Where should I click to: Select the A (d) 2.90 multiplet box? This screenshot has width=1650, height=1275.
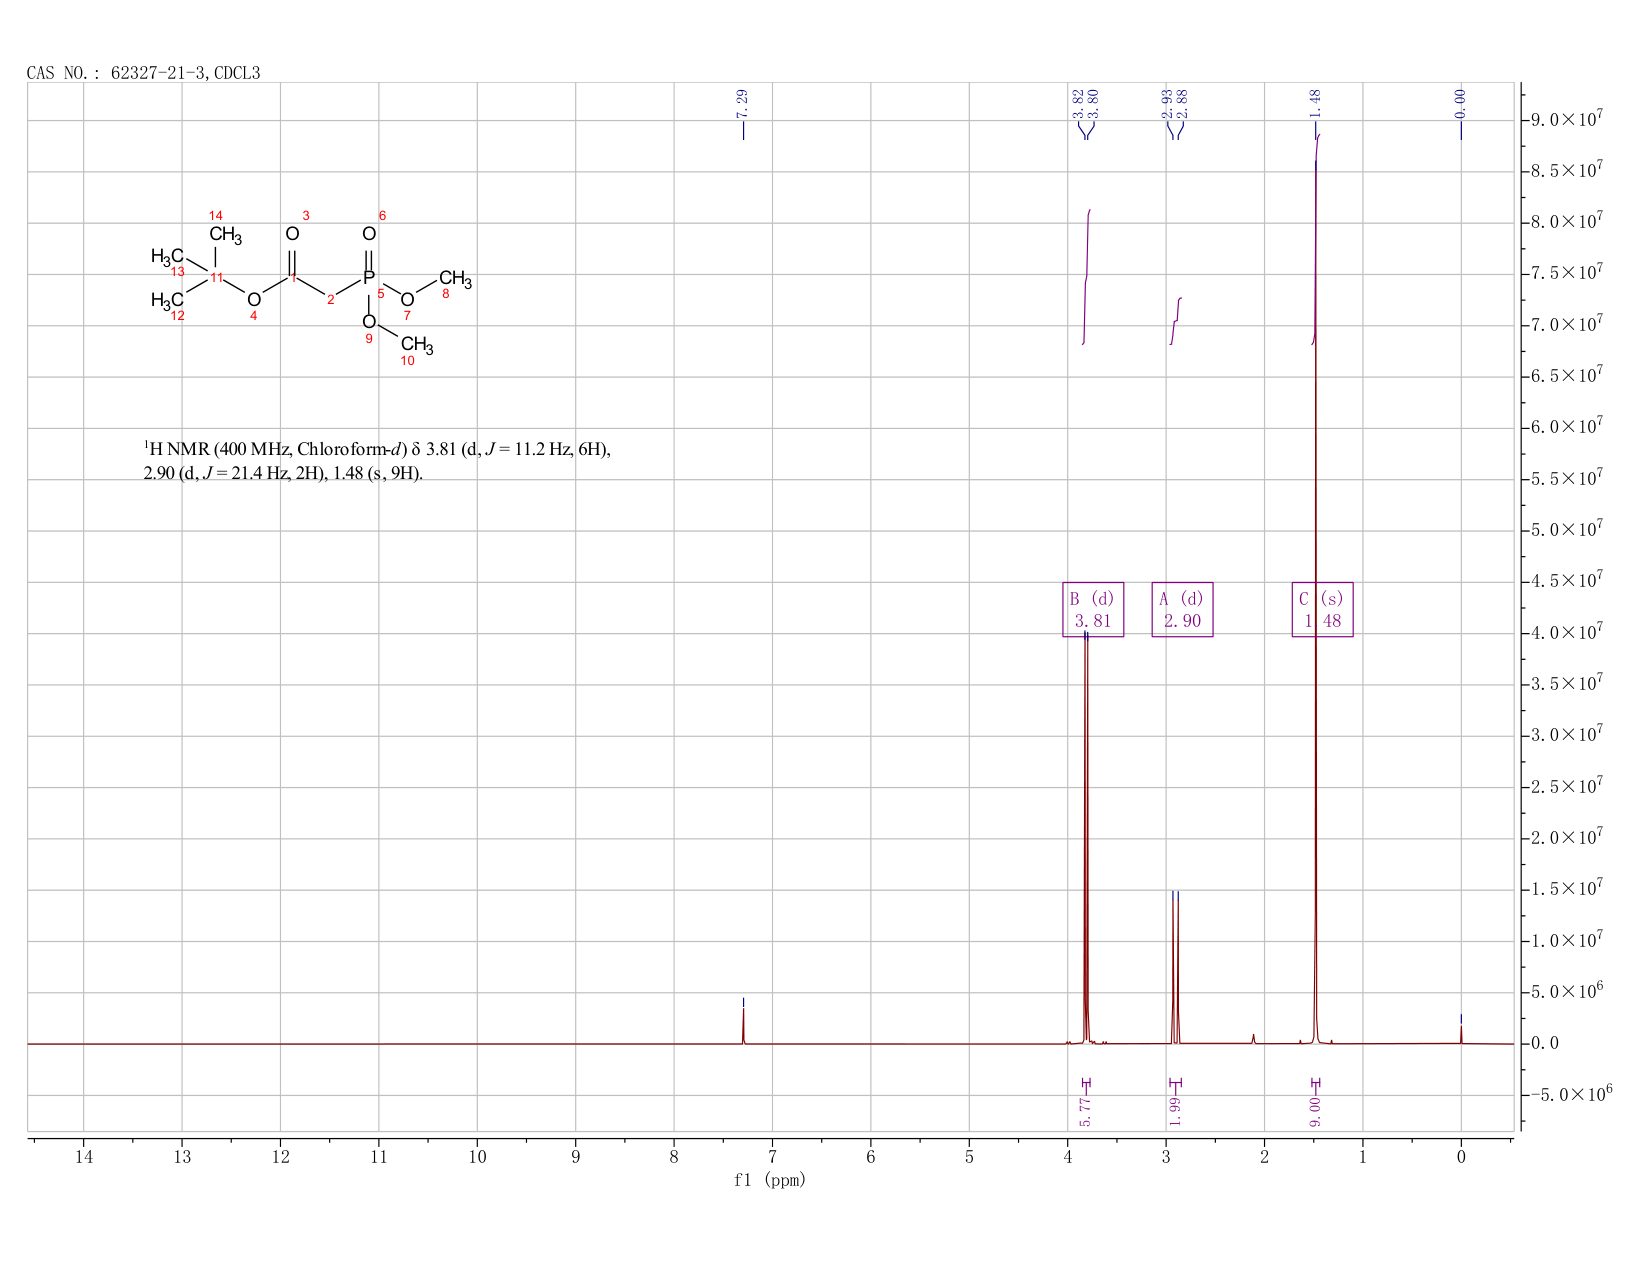point(1182,609)
